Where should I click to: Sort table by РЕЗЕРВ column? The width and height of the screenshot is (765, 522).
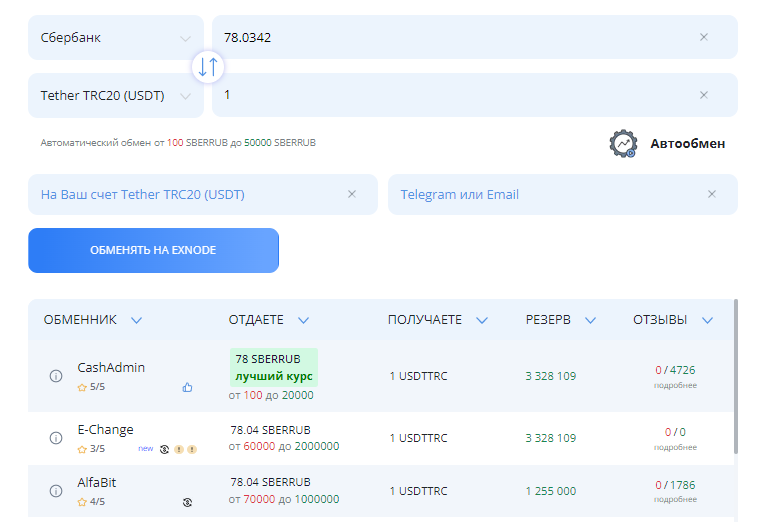coord(561,320)
